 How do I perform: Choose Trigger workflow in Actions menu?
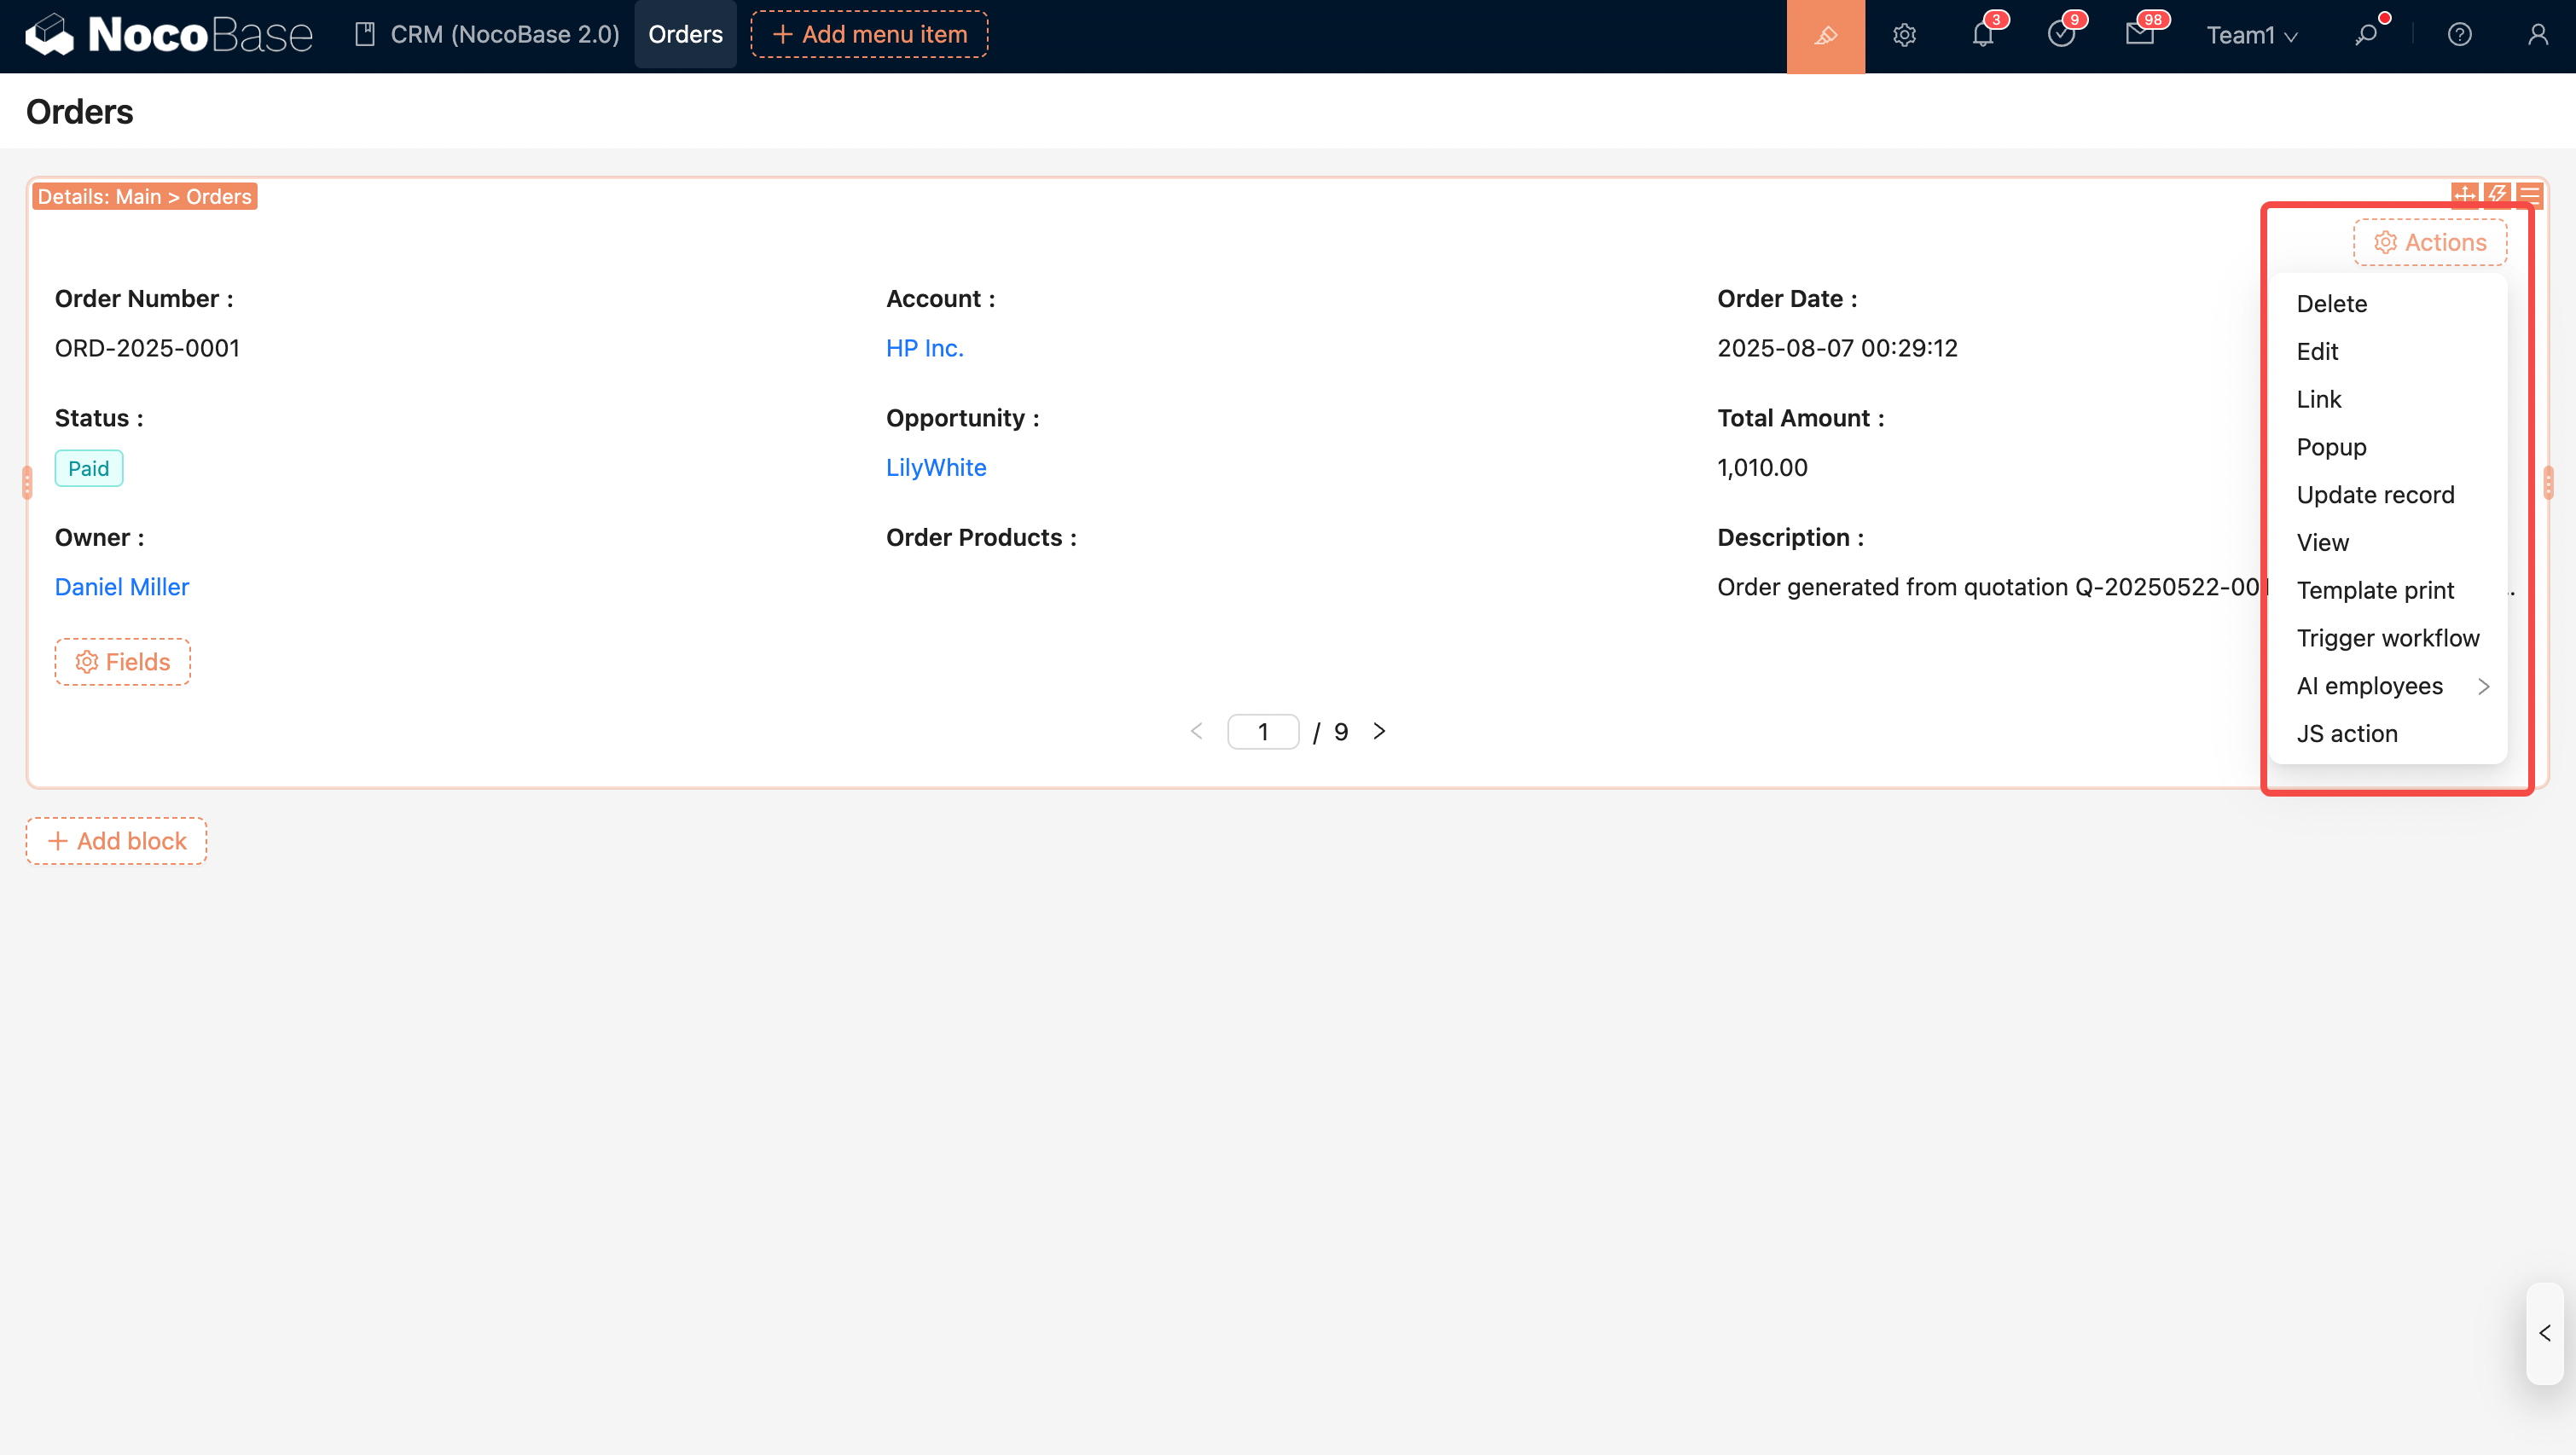coord(2387,638)
